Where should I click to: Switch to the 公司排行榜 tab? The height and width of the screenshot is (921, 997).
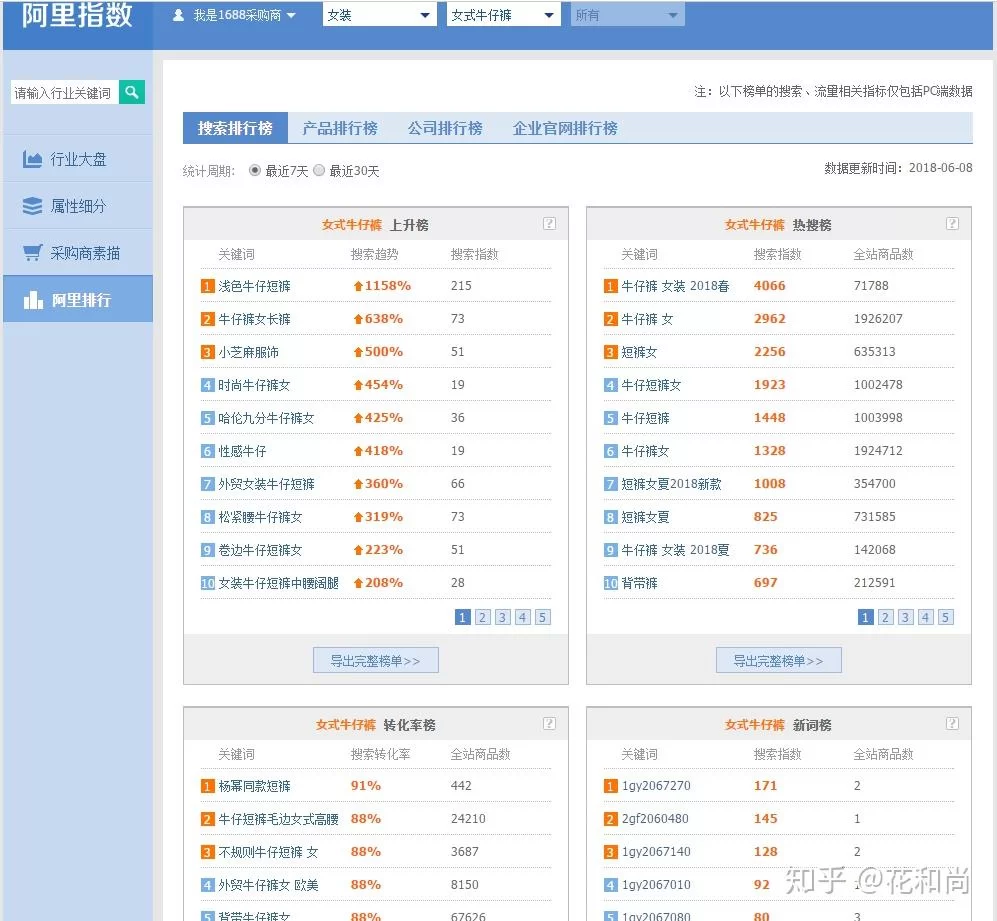point(445,128)
